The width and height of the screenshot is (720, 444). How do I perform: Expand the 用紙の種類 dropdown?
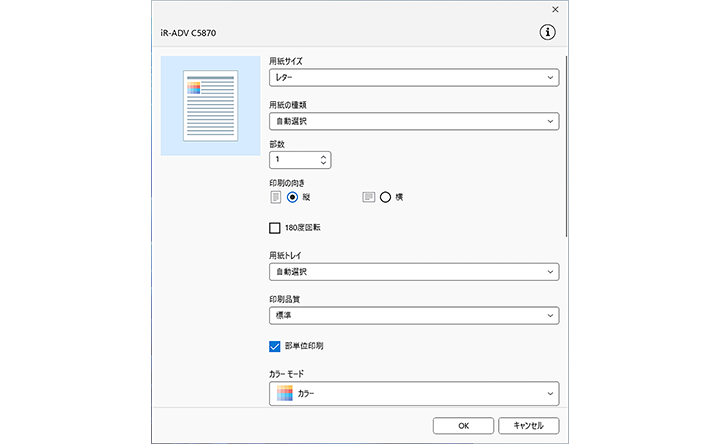(414, 121)
